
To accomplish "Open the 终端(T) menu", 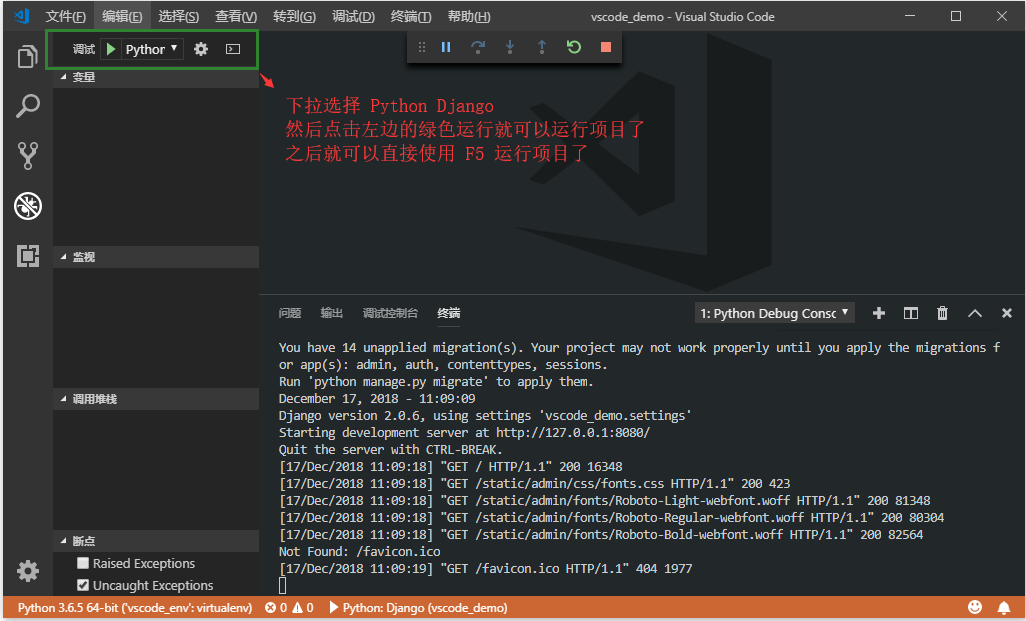I will (x=411, y=16).
